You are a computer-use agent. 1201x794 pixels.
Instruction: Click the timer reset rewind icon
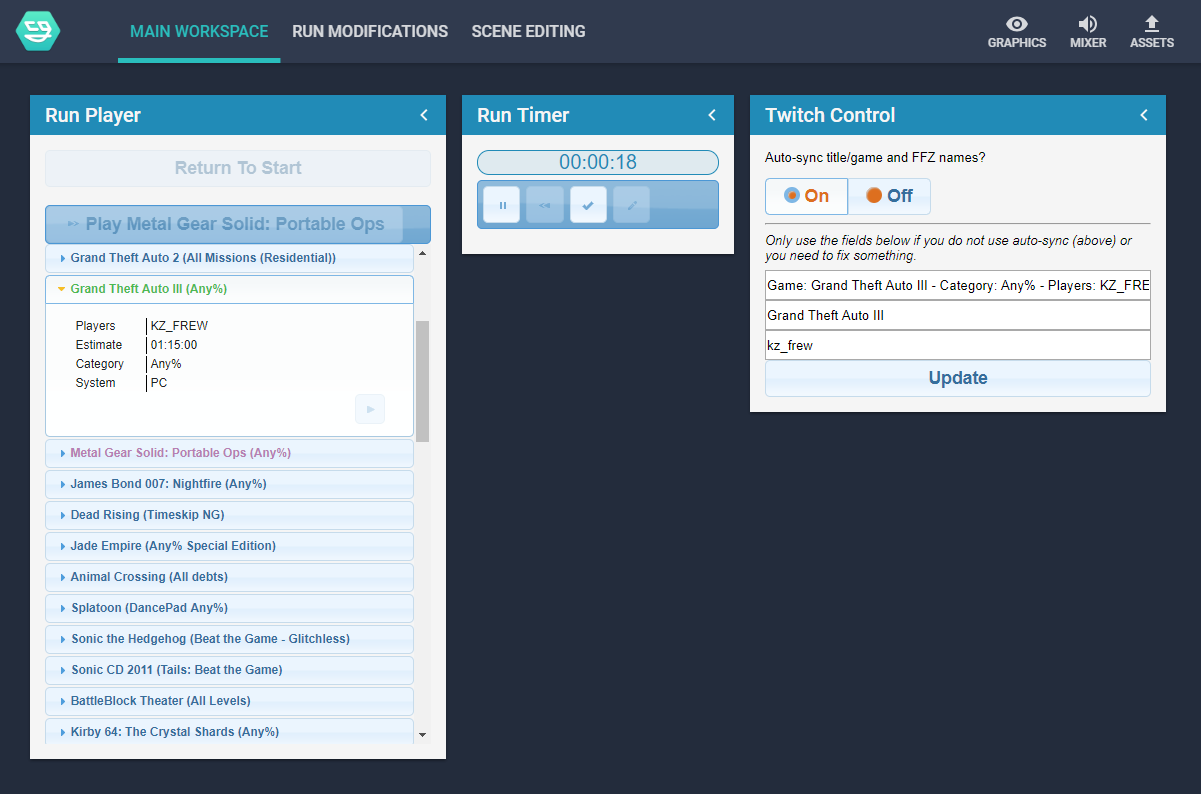(x=545, y=205)
